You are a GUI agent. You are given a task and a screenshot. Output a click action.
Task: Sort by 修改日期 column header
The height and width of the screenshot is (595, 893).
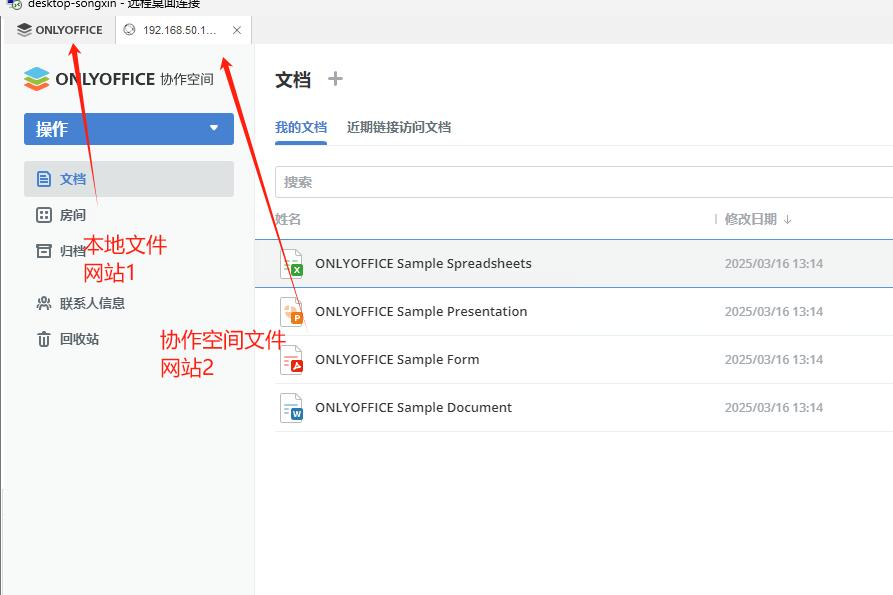point(751,219)
